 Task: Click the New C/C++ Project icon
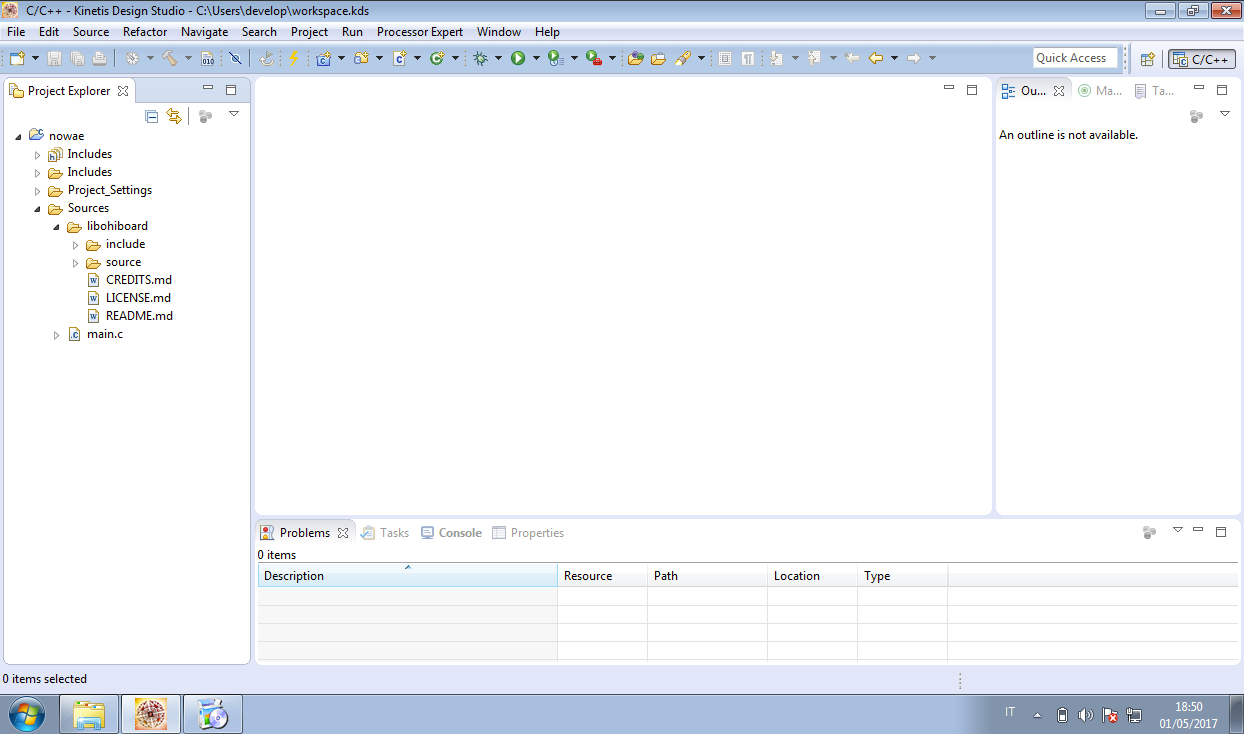tap(323, 58)
